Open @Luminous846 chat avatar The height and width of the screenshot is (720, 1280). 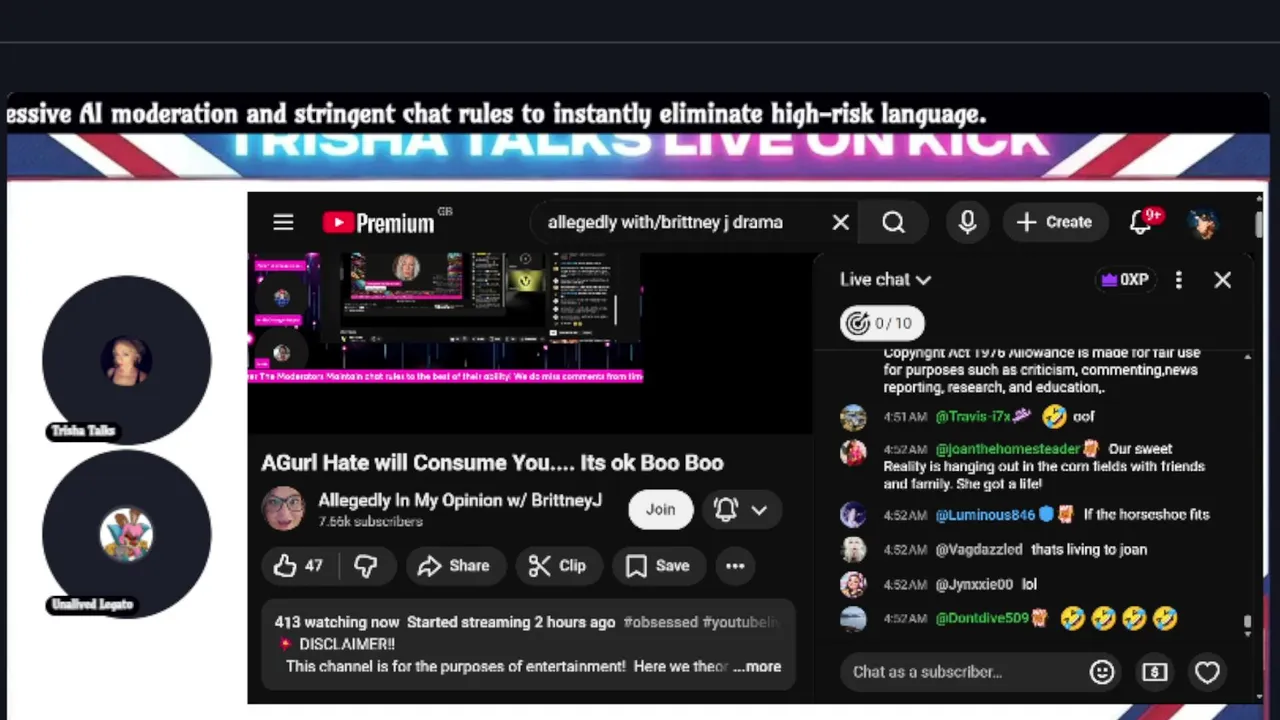[x=853, y=515]
